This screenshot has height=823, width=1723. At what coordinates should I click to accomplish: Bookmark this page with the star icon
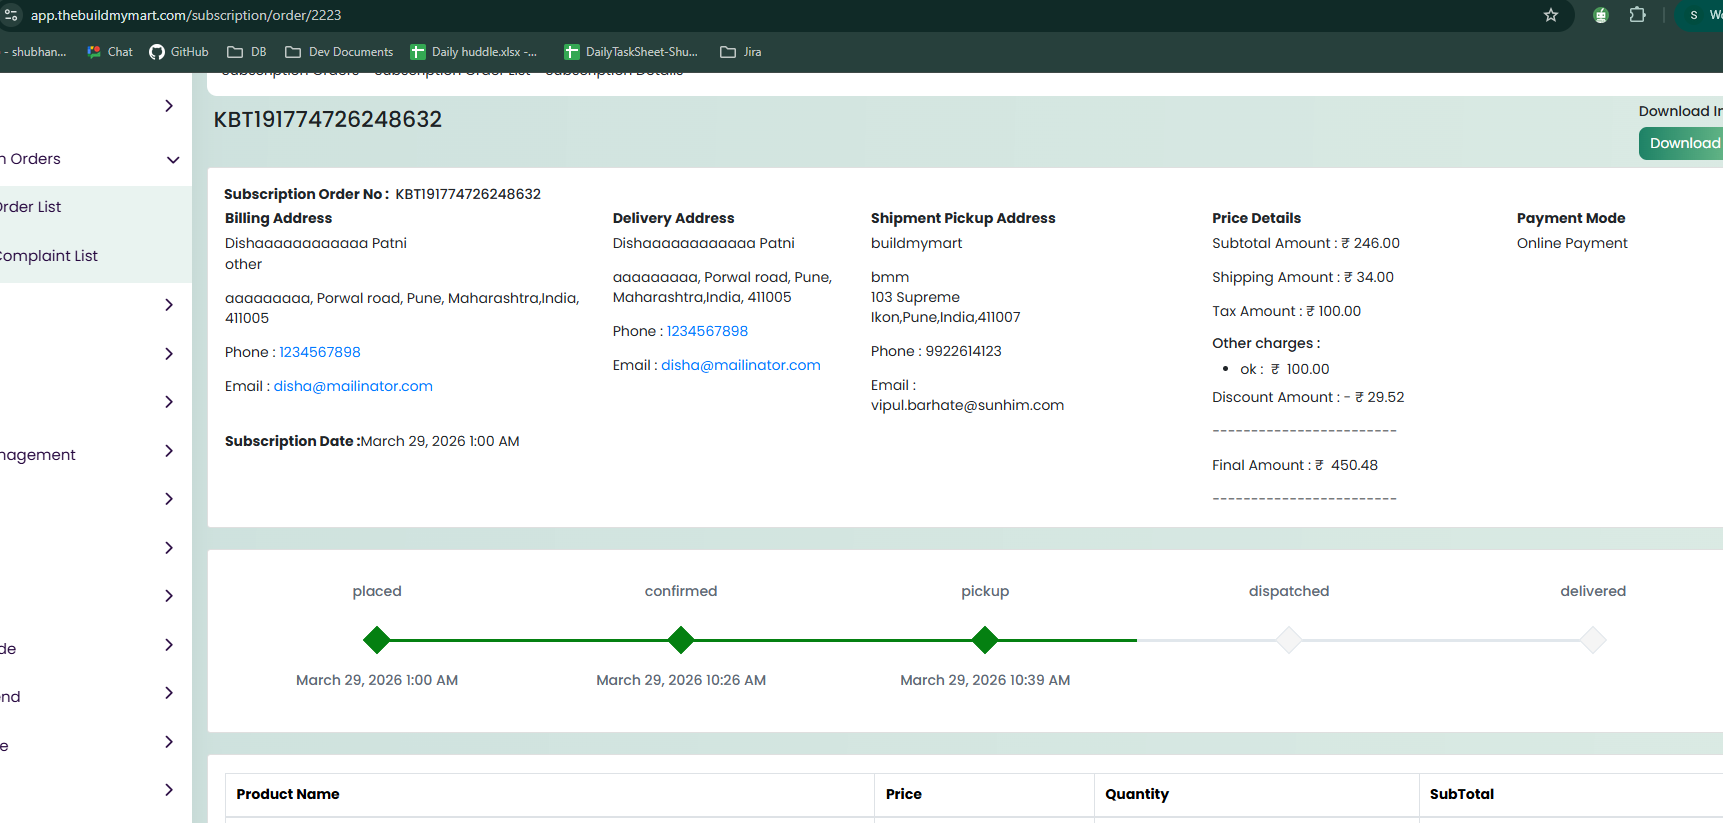point(1551,15)
